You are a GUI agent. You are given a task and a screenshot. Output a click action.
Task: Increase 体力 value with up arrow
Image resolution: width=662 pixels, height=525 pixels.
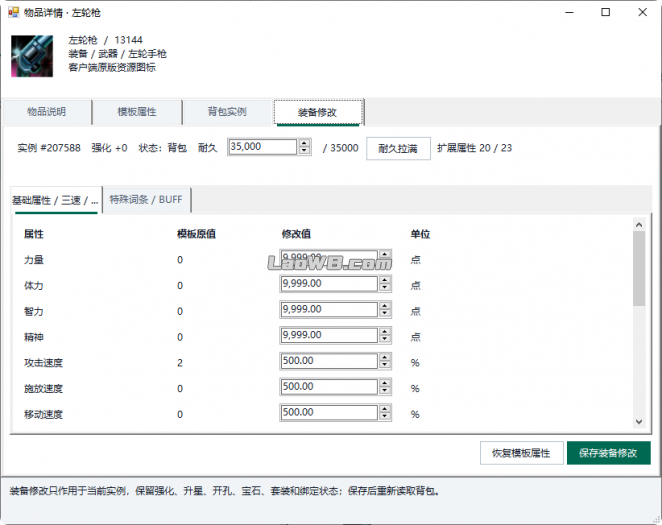pyautogui.click(x=385, y=280)
